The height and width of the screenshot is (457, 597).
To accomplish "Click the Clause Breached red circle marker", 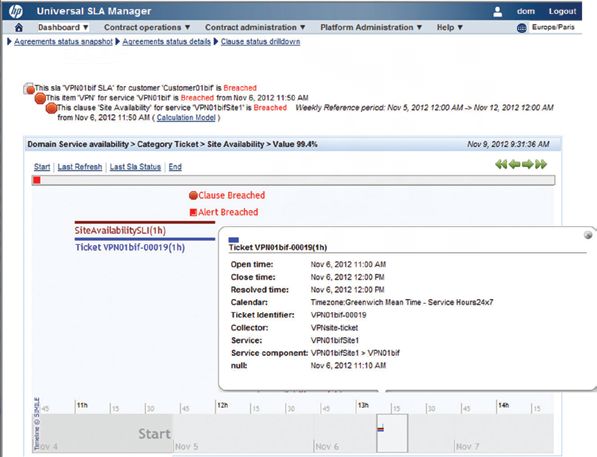I will pos(193,195).
